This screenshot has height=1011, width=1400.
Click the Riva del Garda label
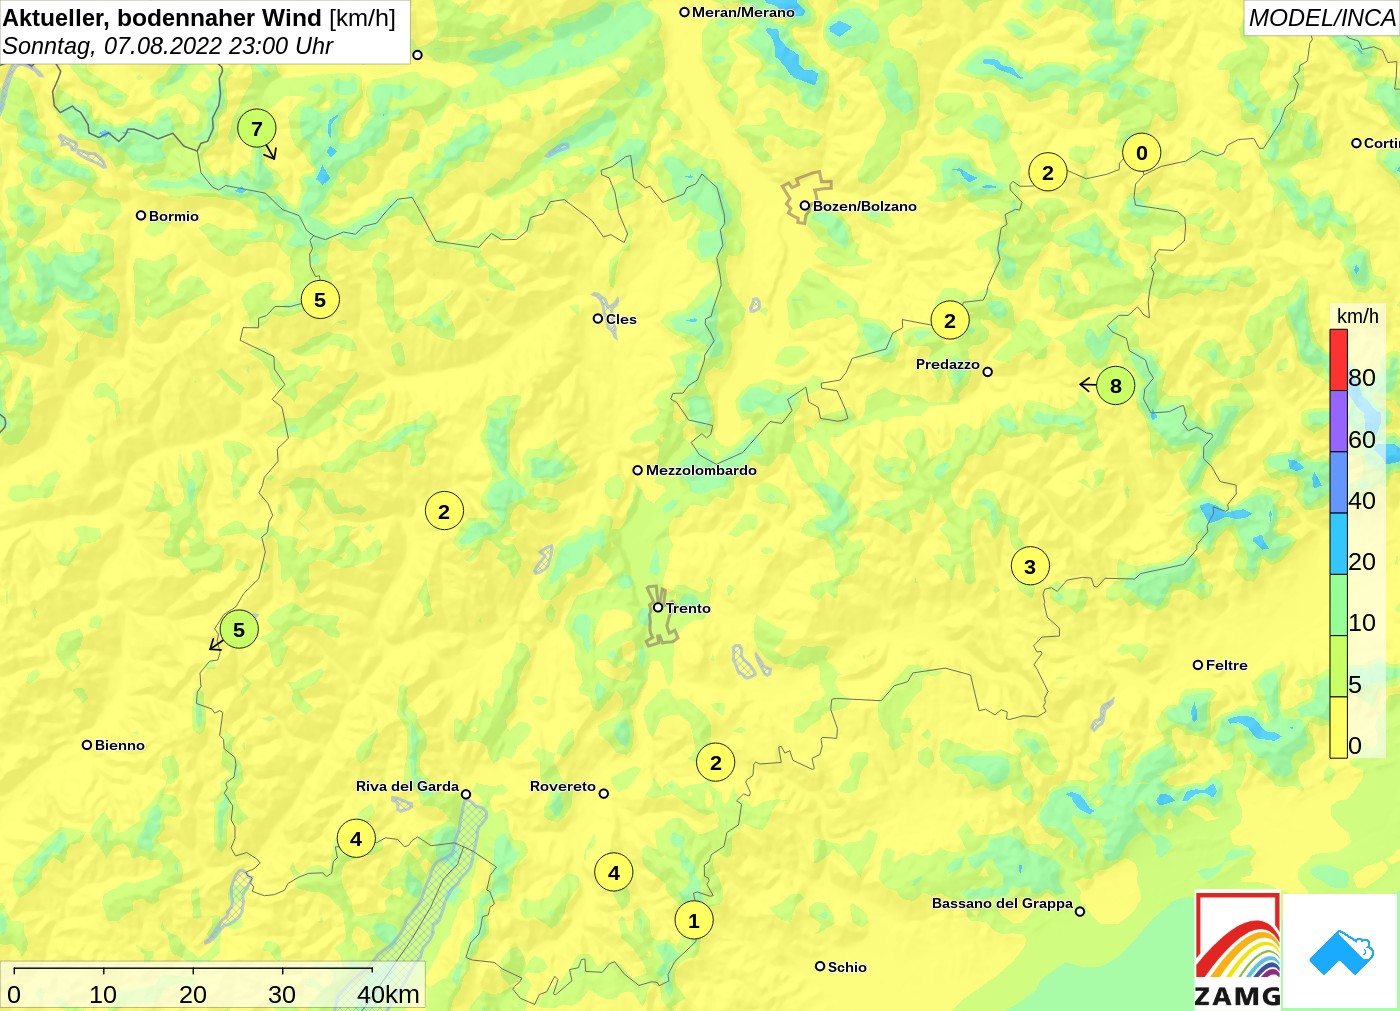407,786
